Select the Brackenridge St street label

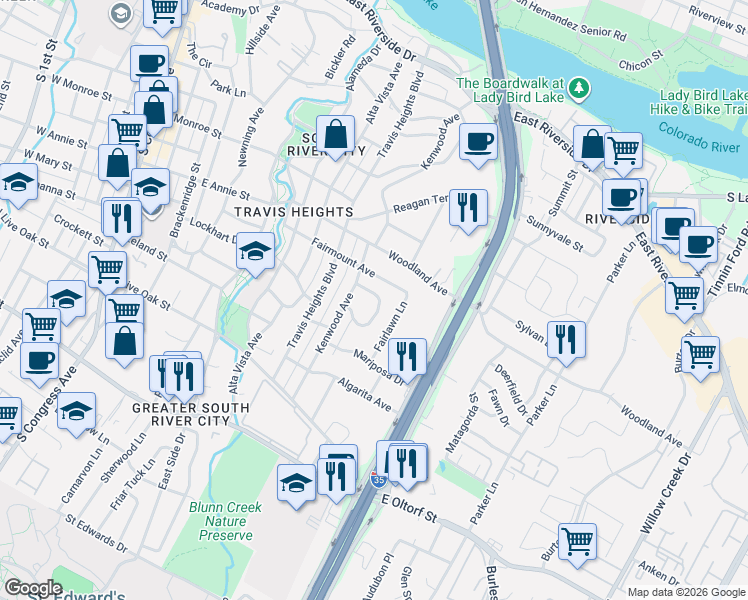(x=186, y=200)
